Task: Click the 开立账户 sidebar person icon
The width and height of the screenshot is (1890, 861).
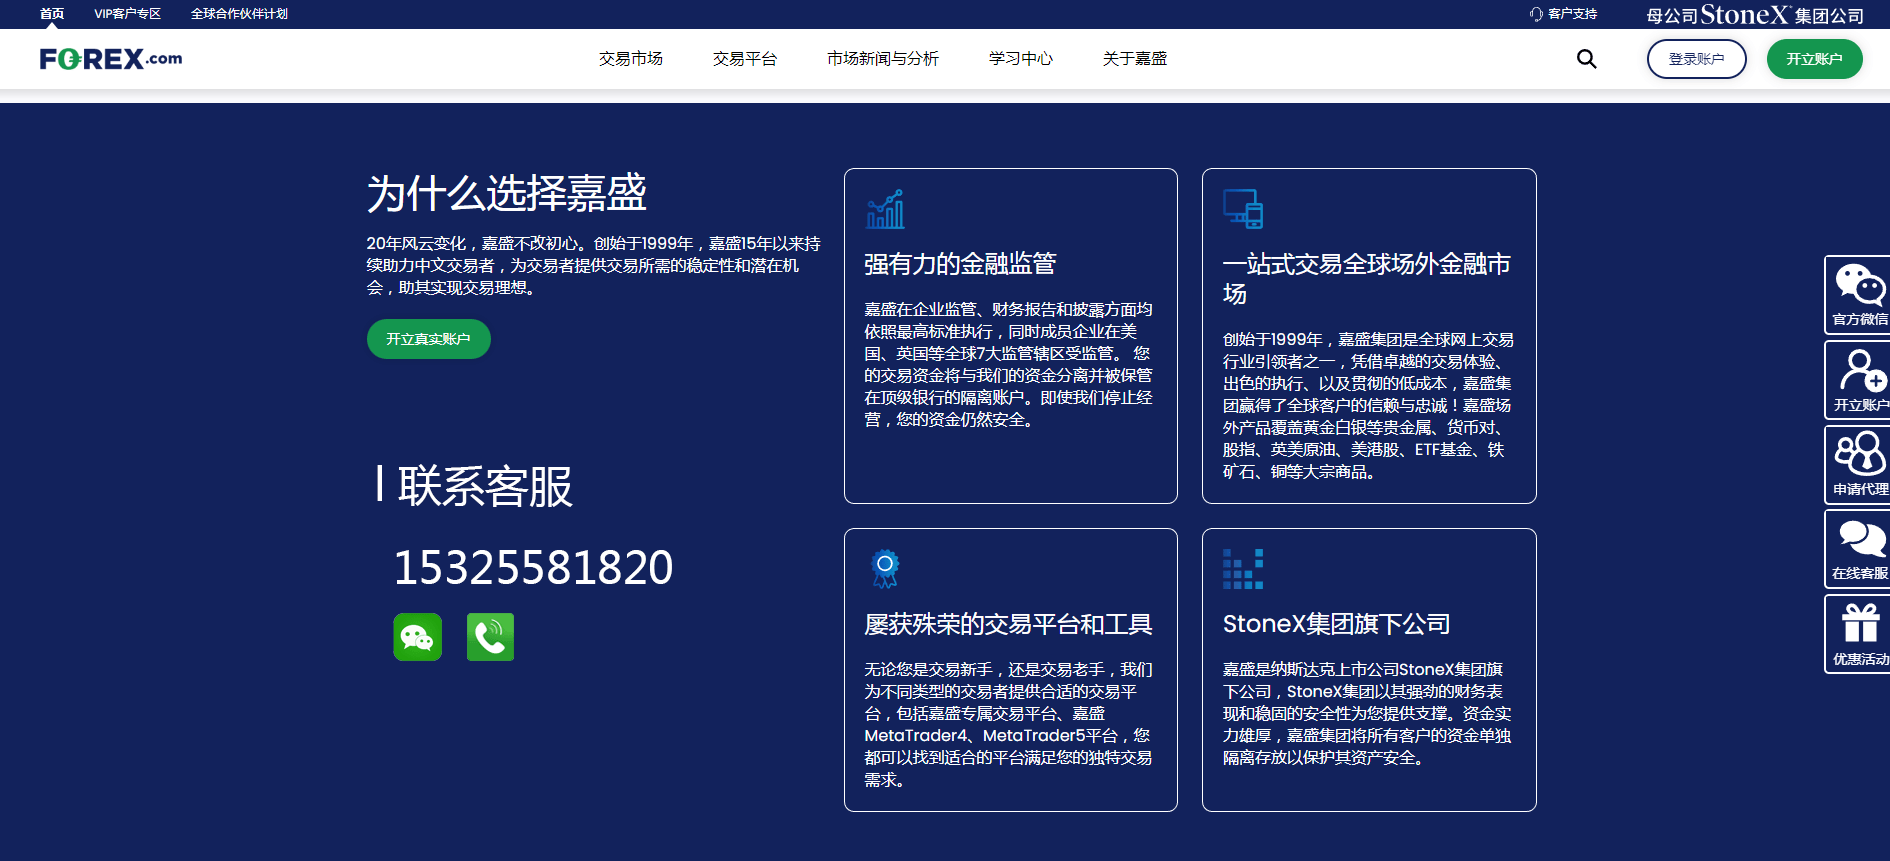Action: click(1859, 380)
